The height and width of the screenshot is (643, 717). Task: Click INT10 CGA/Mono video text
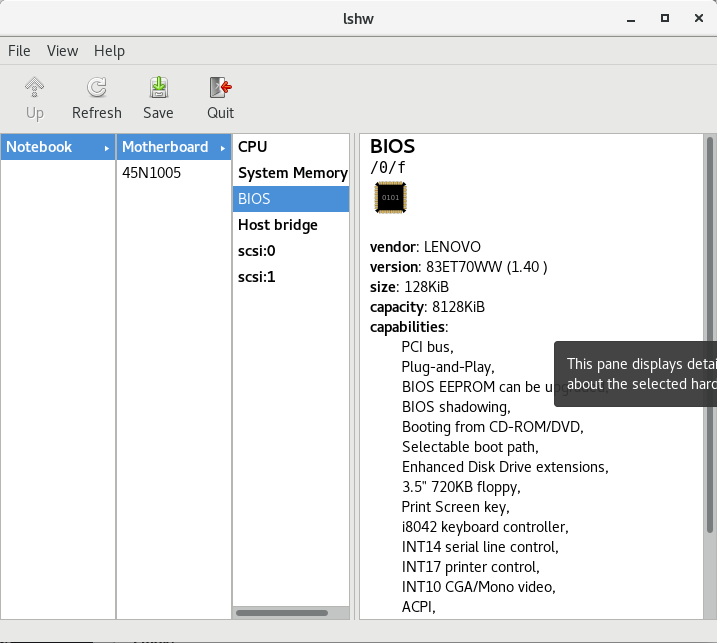coord(479,587)
